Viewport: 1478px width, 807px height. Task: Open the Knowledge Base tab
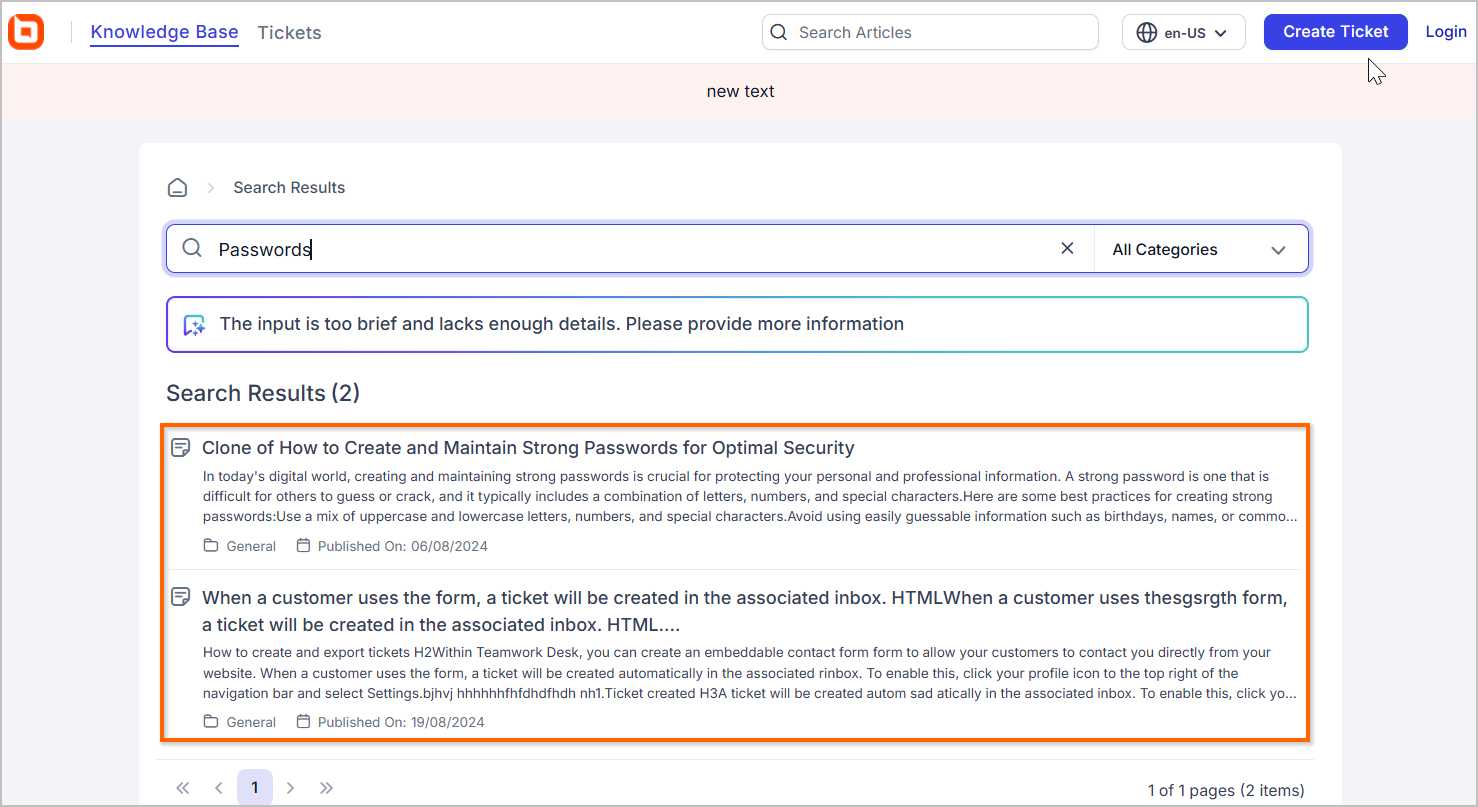(x=164, y=32)
